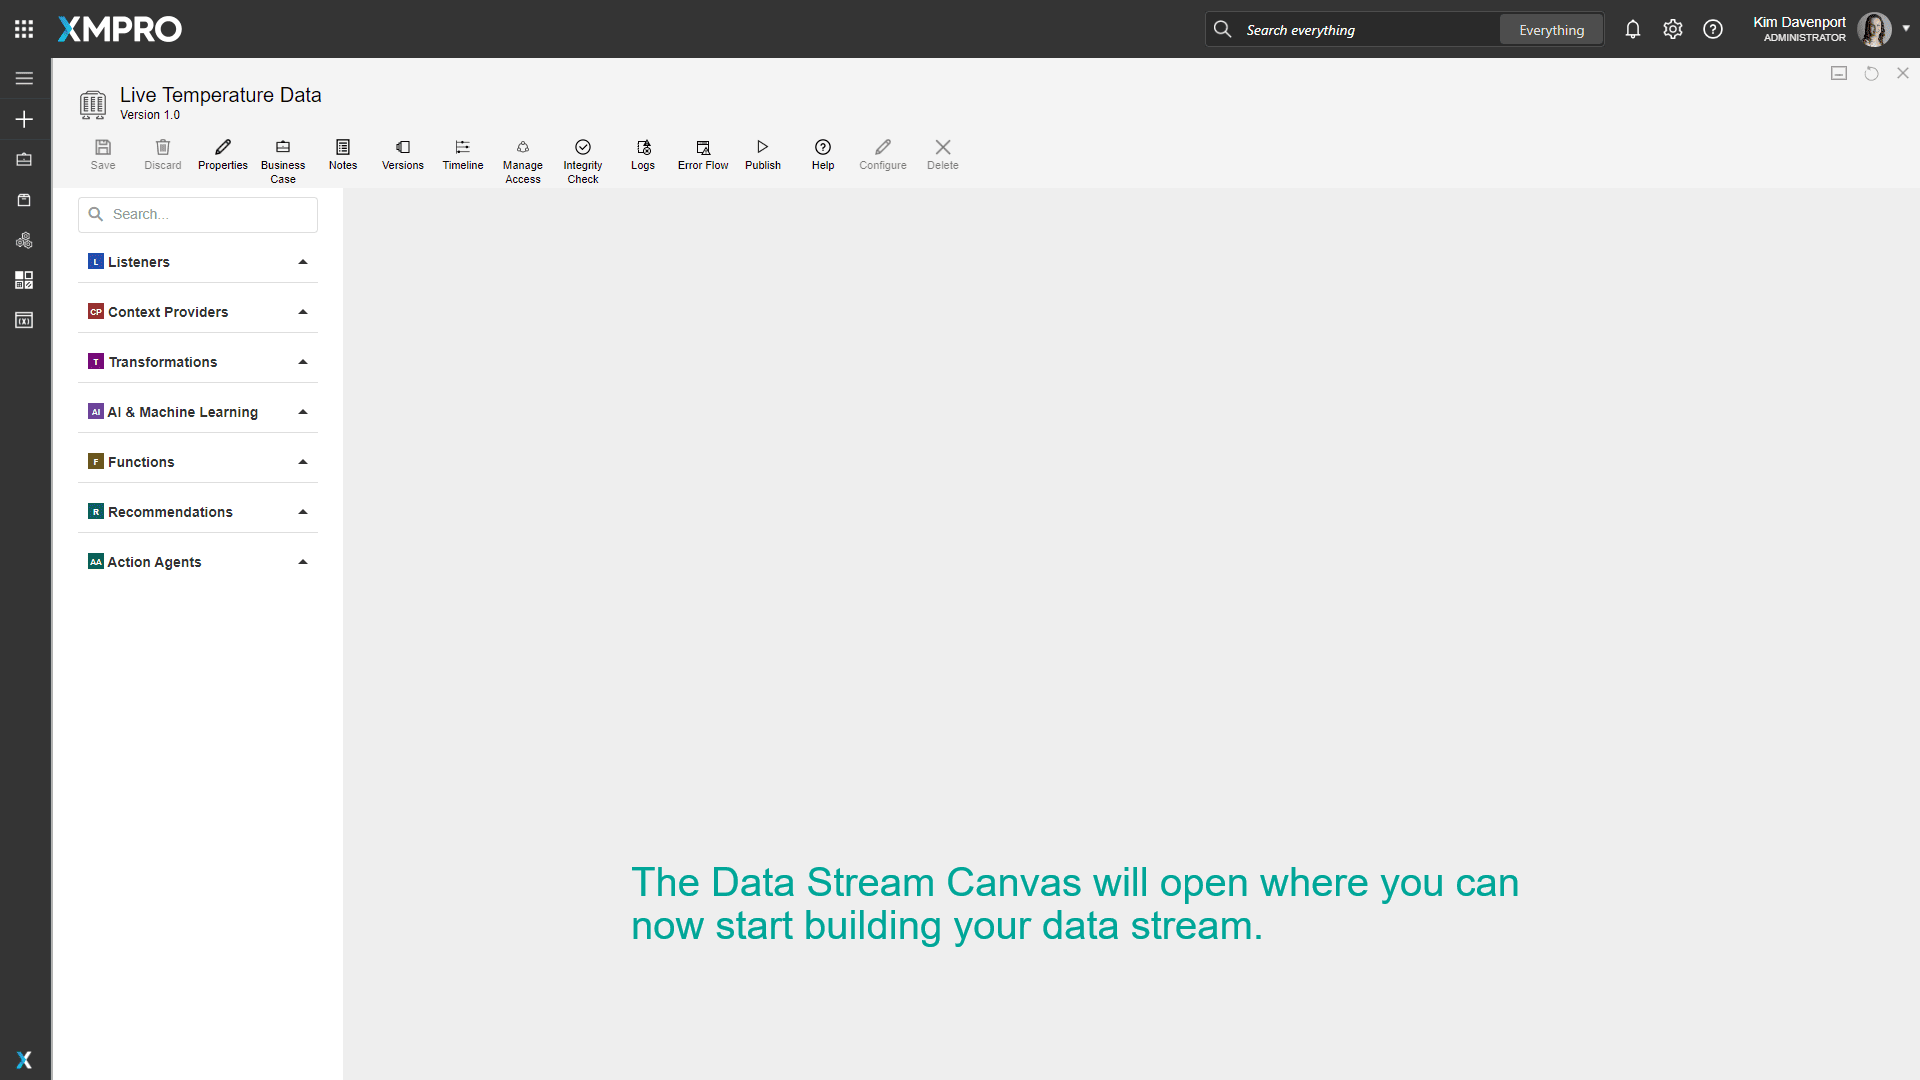Save the Live Temperature Data stream

102,155
